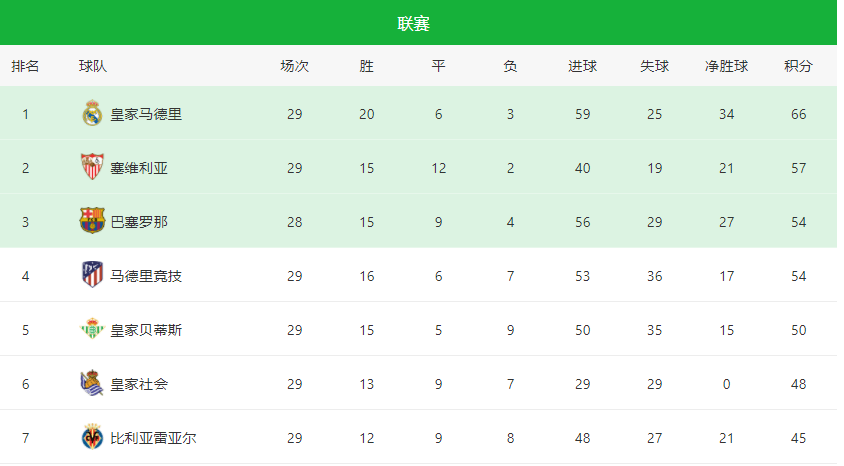Click the Real Madrid club crest
The height and width of the screenshot is (466, 844).
coord(92,114)
